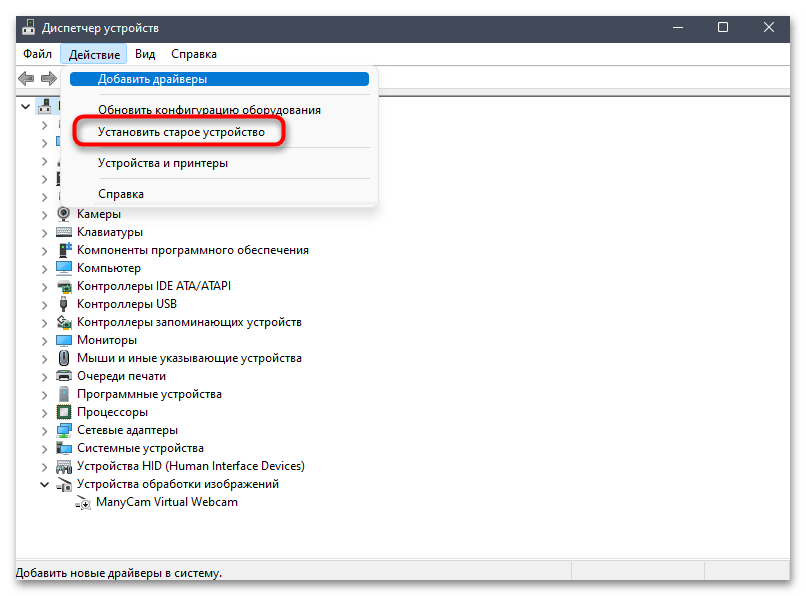Image resolution: width=806 pixels, height=596 pixels.
Task: Click the forward arrow toolbar icon
Action: point(49,79)
